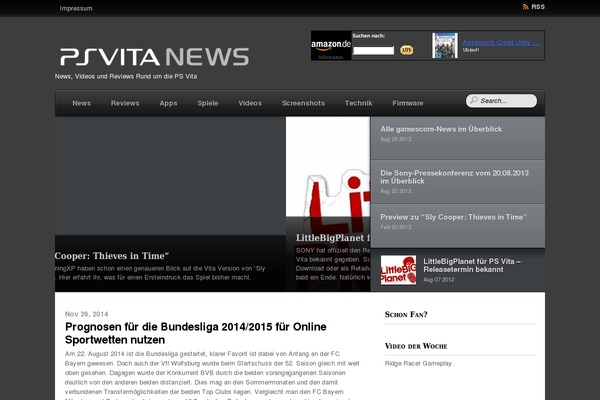The image size is (600, 400).
Task: Click the 'Video der Woche' sidebar heading
Action: pos(416,346)
